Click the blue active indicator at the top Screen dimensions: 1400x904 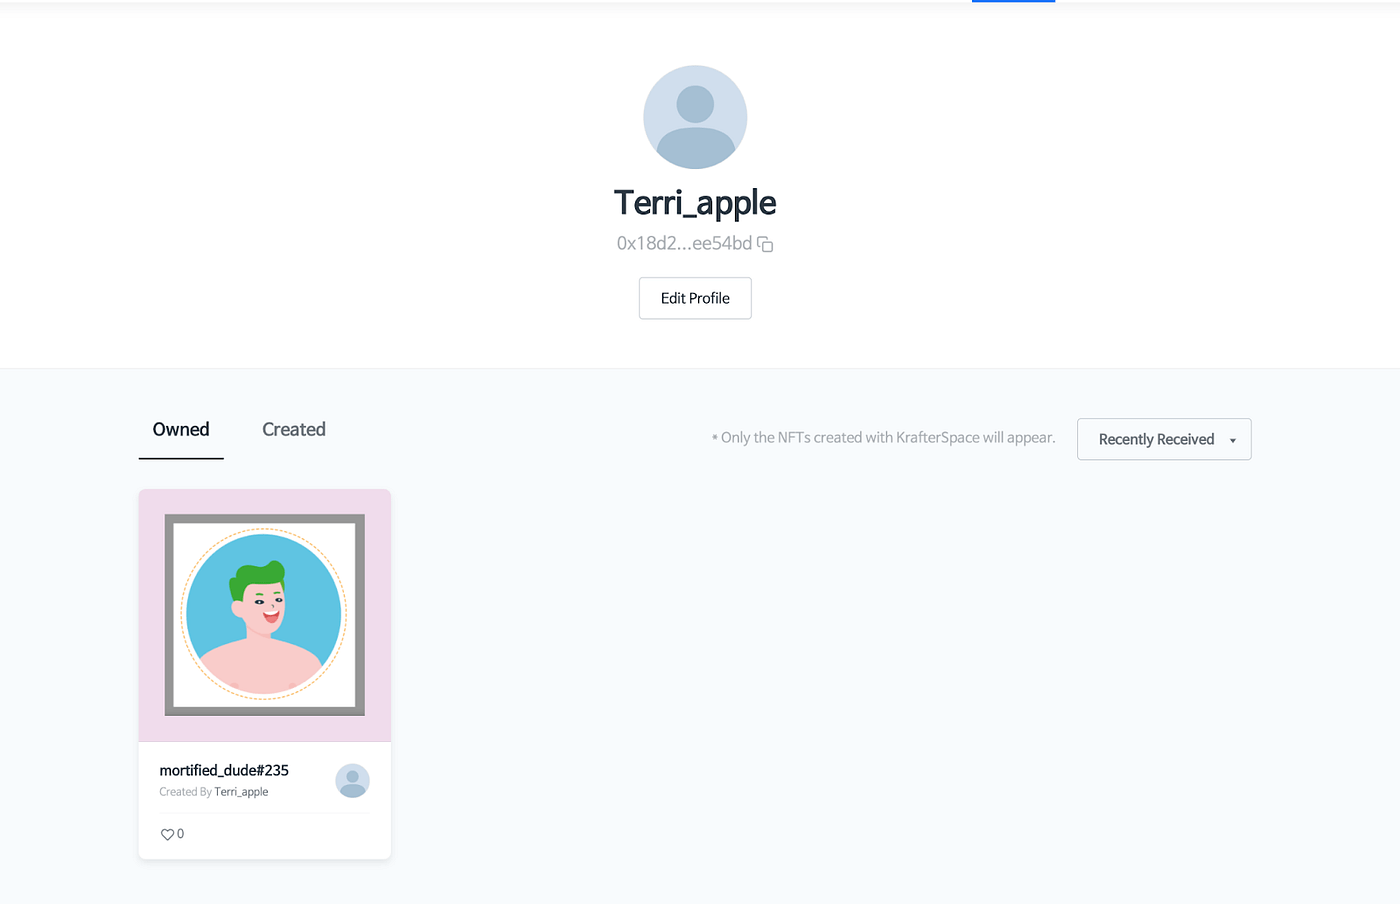click(x=1013, y=1)
